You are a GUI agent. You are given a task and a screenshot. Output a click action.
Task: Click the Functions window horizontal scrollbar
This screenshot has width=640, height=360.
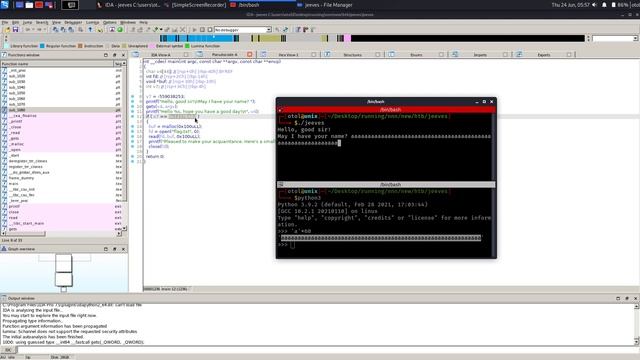tap(61, 234)
